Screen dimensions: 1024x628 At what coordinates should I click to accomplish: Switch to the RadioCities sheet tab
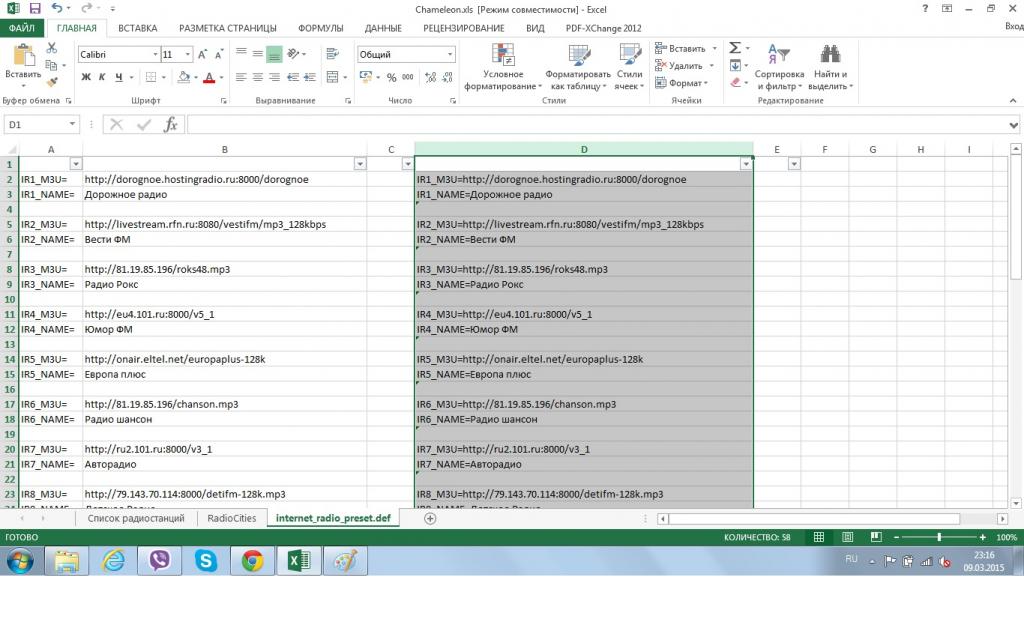(x=231, y=518)
